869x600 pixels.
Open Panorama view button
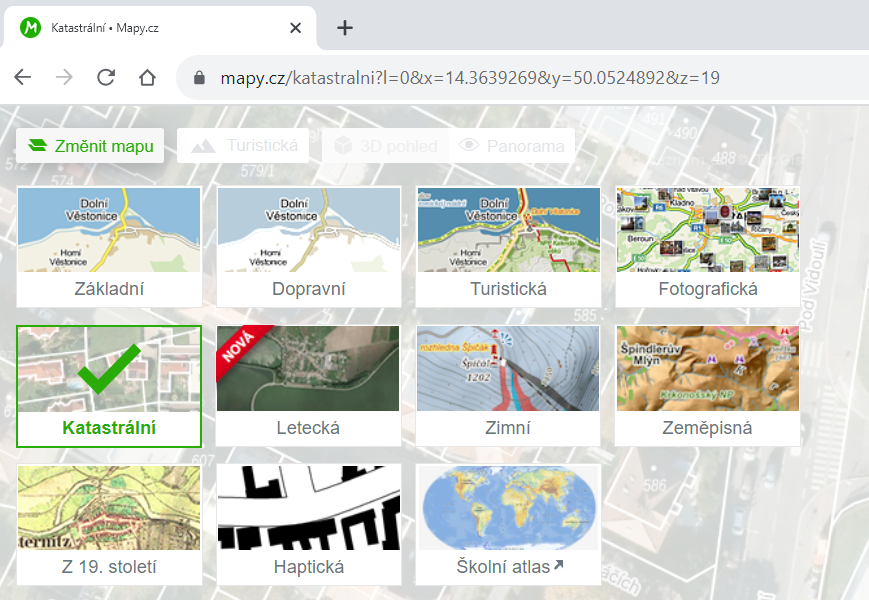[512, 146]
